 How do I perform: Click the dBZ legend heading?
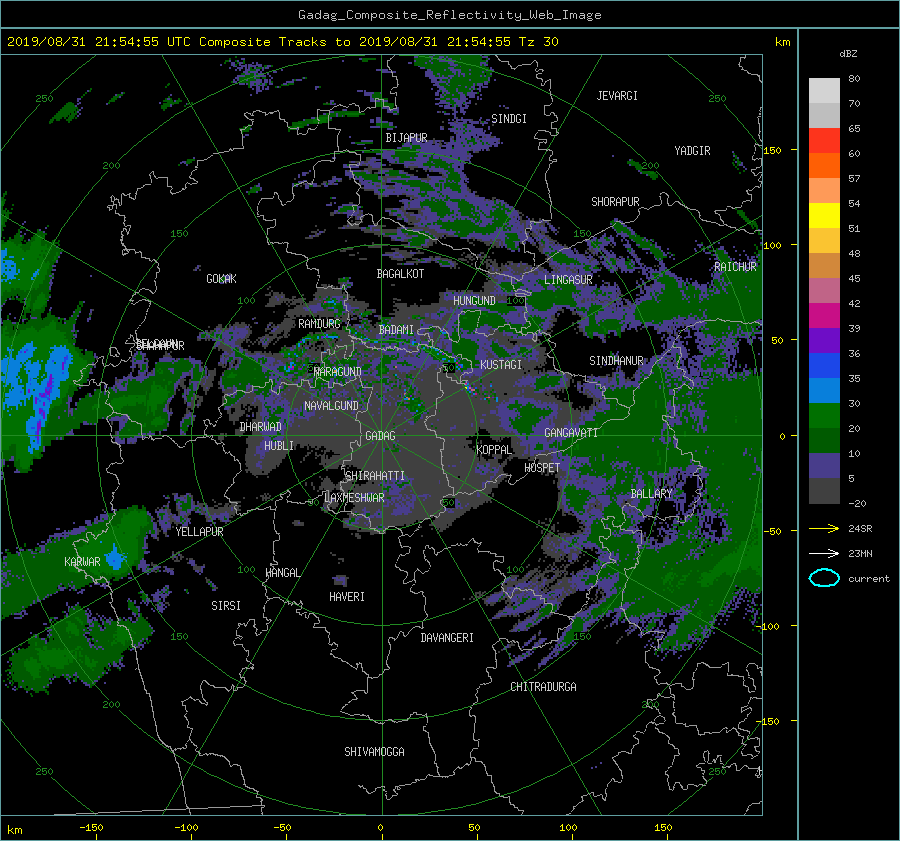tap(848, 54)
